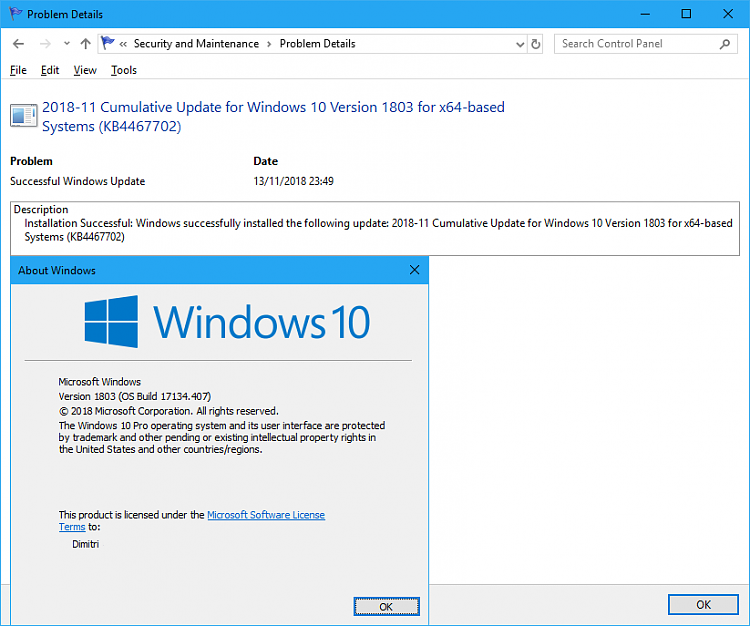Click the Installation Successful description text
750x626 pixels.
click(378, 230)
